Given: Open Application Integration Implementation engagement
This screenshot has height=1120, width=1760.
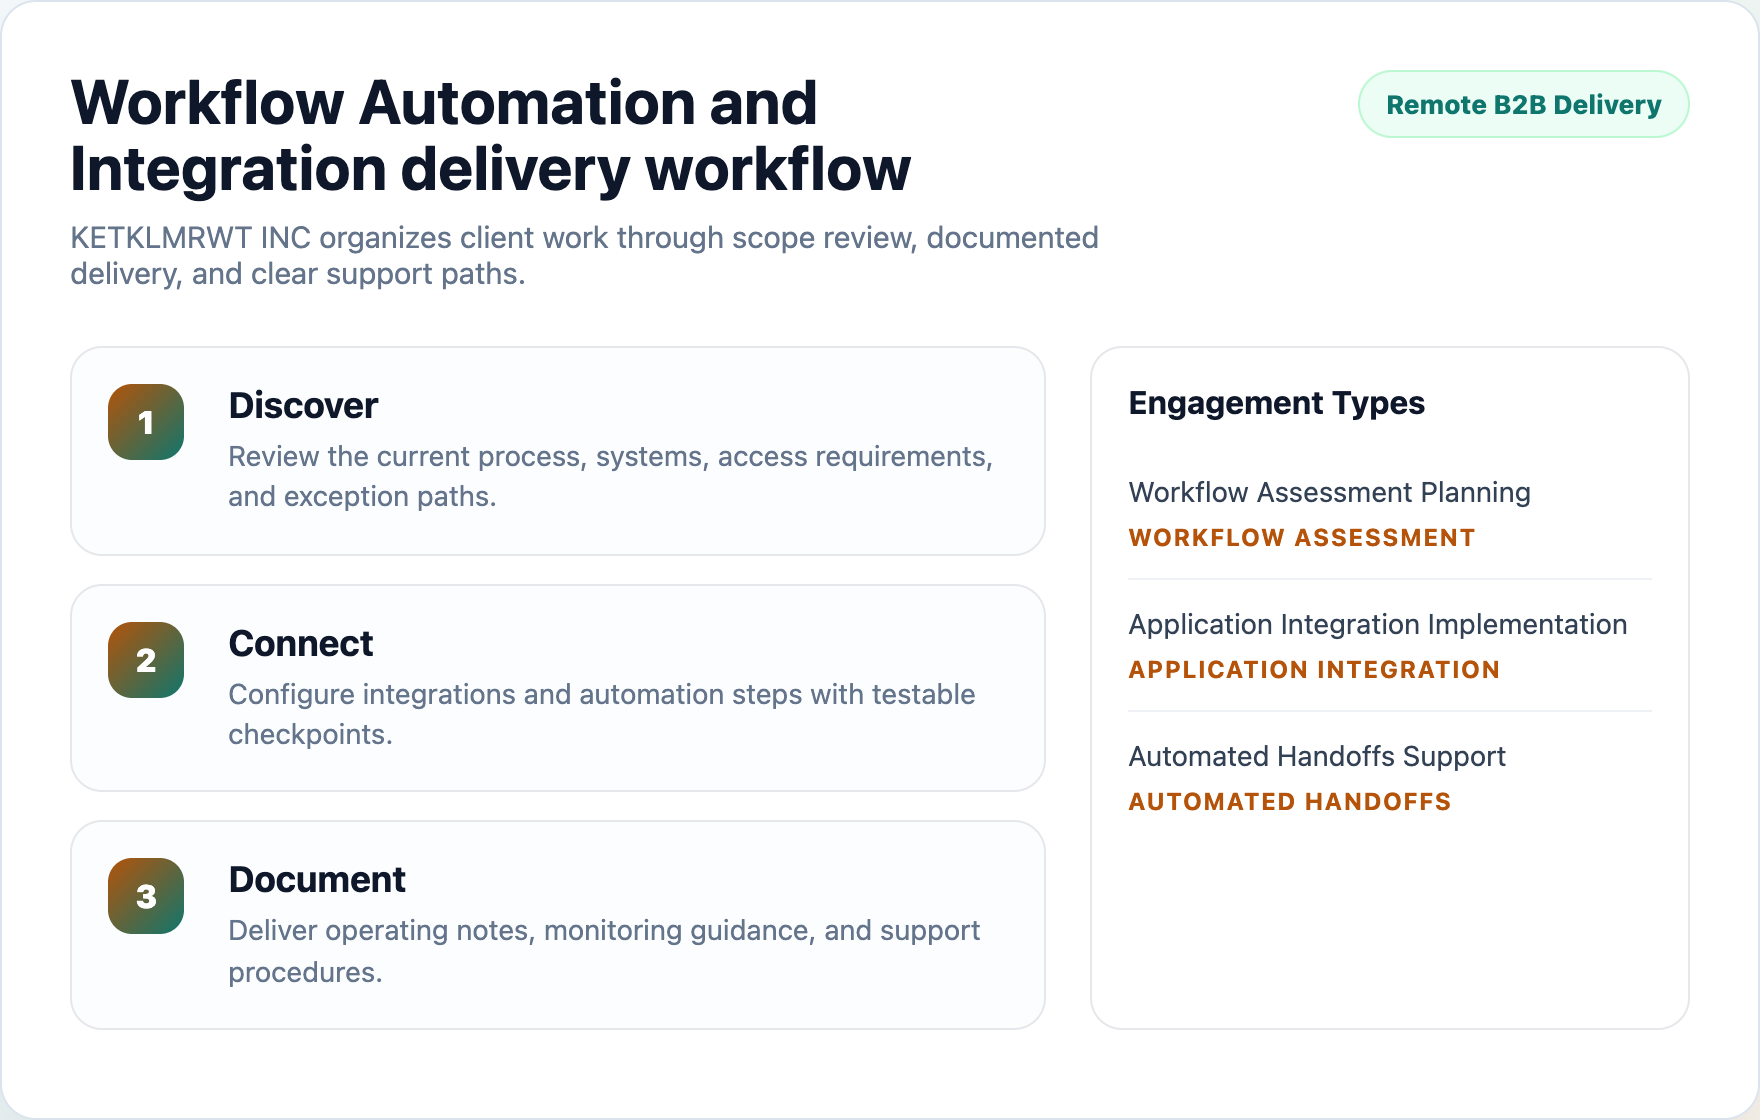Looking at the screenshot, I should (x=1377, y=624).
